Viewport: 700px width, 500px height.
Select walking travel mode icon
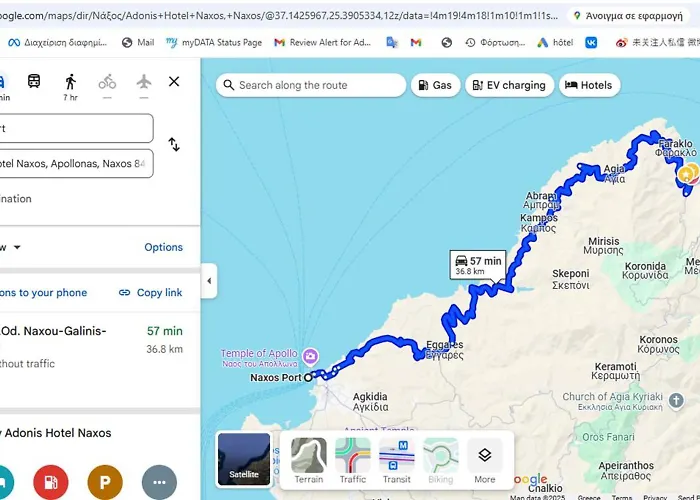click(x=70, y=82)
